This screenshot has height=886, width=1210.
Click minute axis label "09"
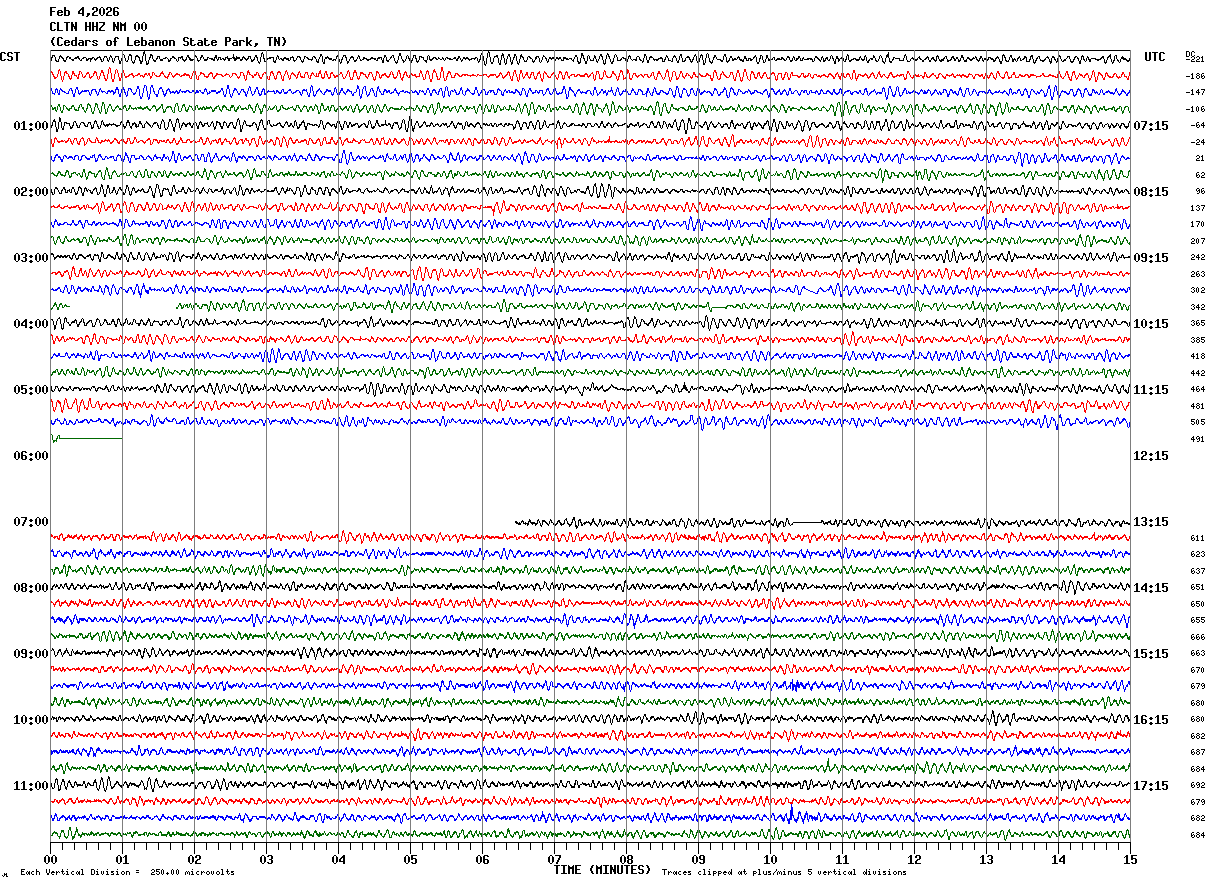click(698, 859)
